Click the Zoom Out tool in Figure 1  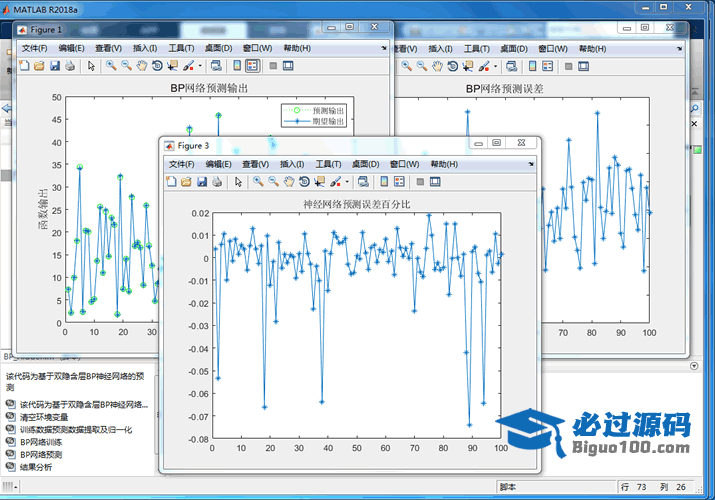pos(126,66)
